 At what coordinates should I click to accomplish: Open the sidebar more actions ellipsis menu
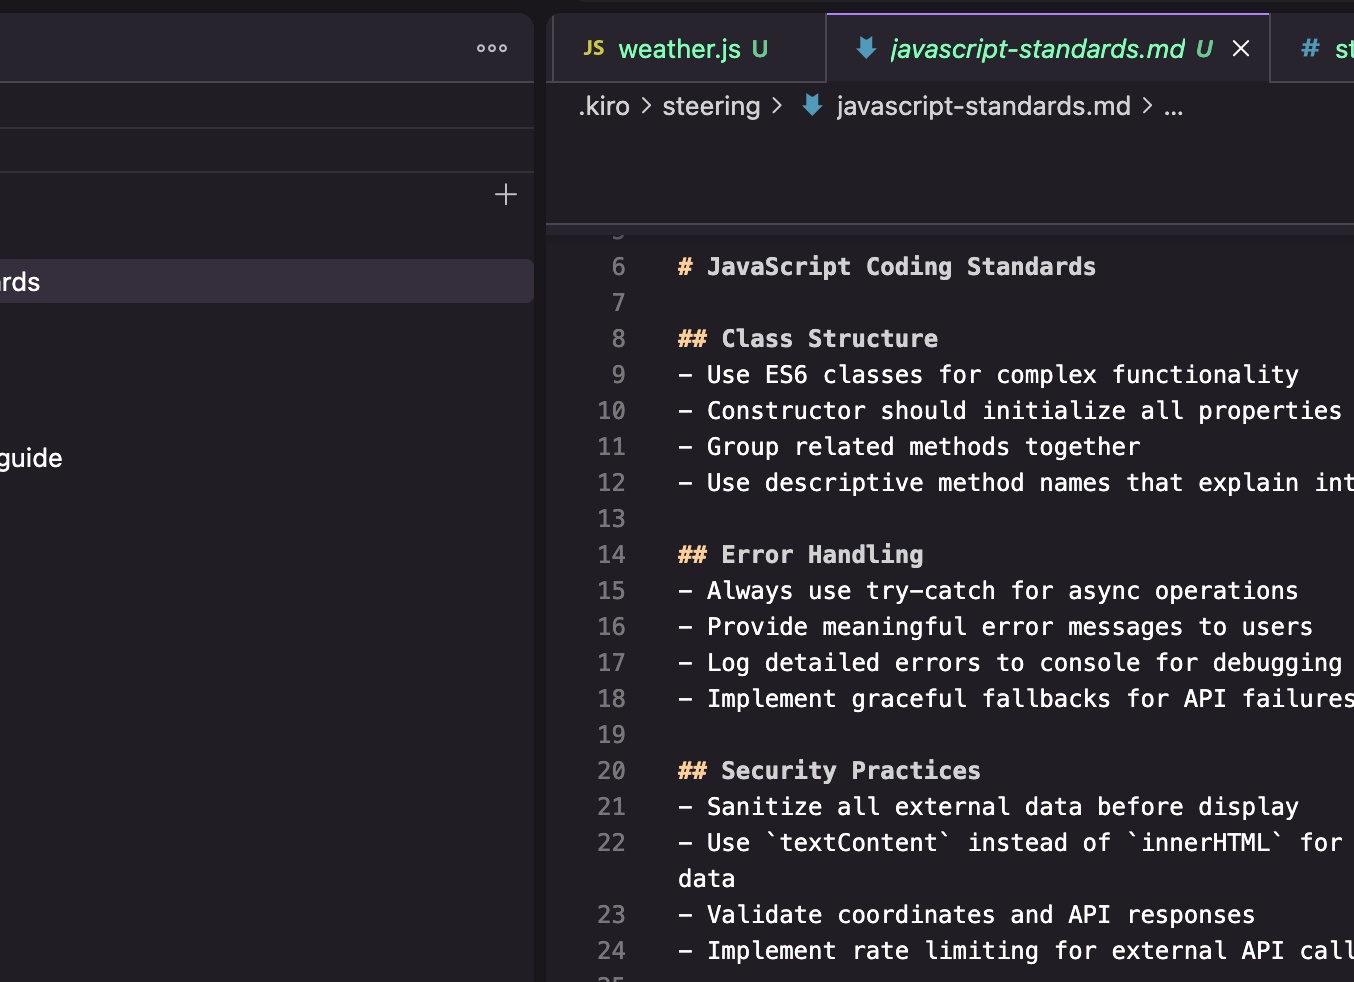[491, 48]
